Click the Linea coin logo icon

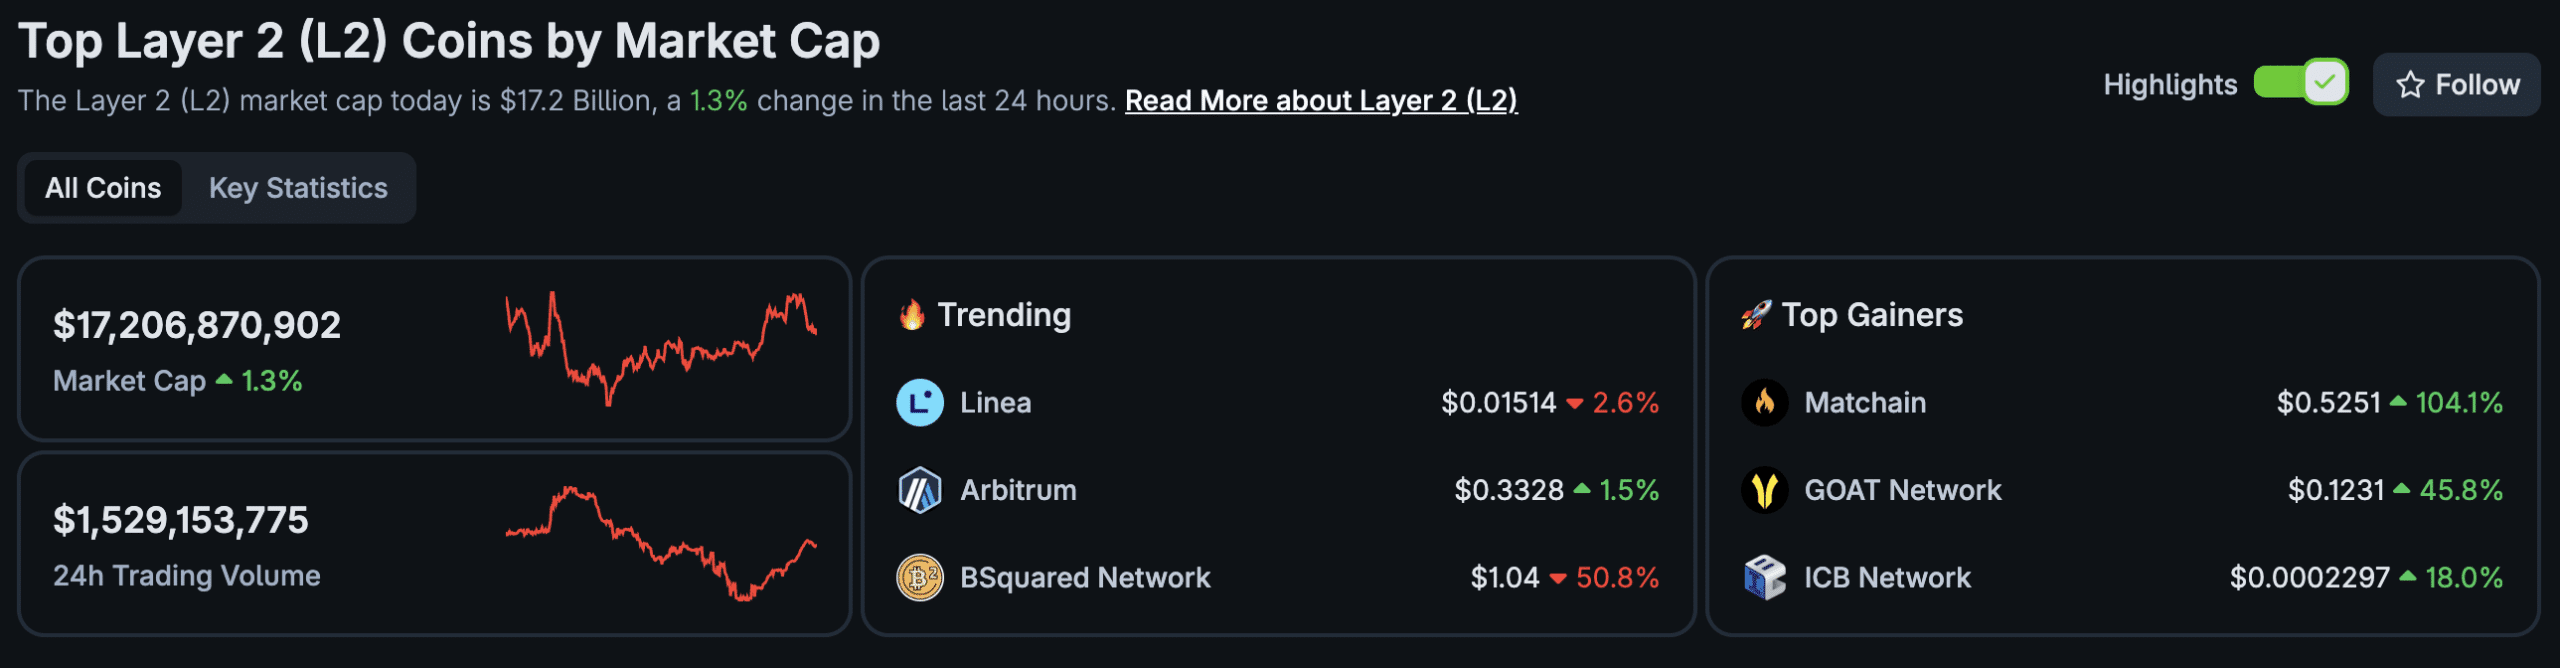(x=919, y=403)
